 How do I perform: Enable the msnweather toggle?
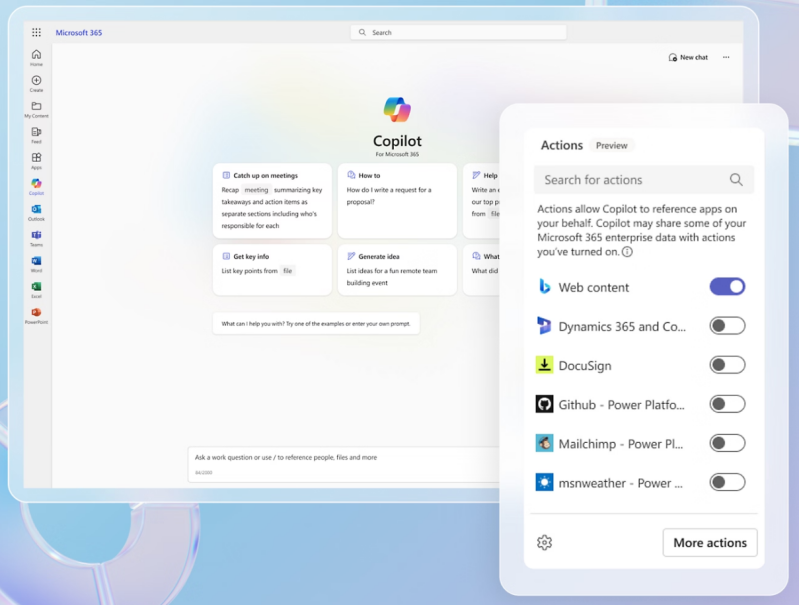pos(727,482)
